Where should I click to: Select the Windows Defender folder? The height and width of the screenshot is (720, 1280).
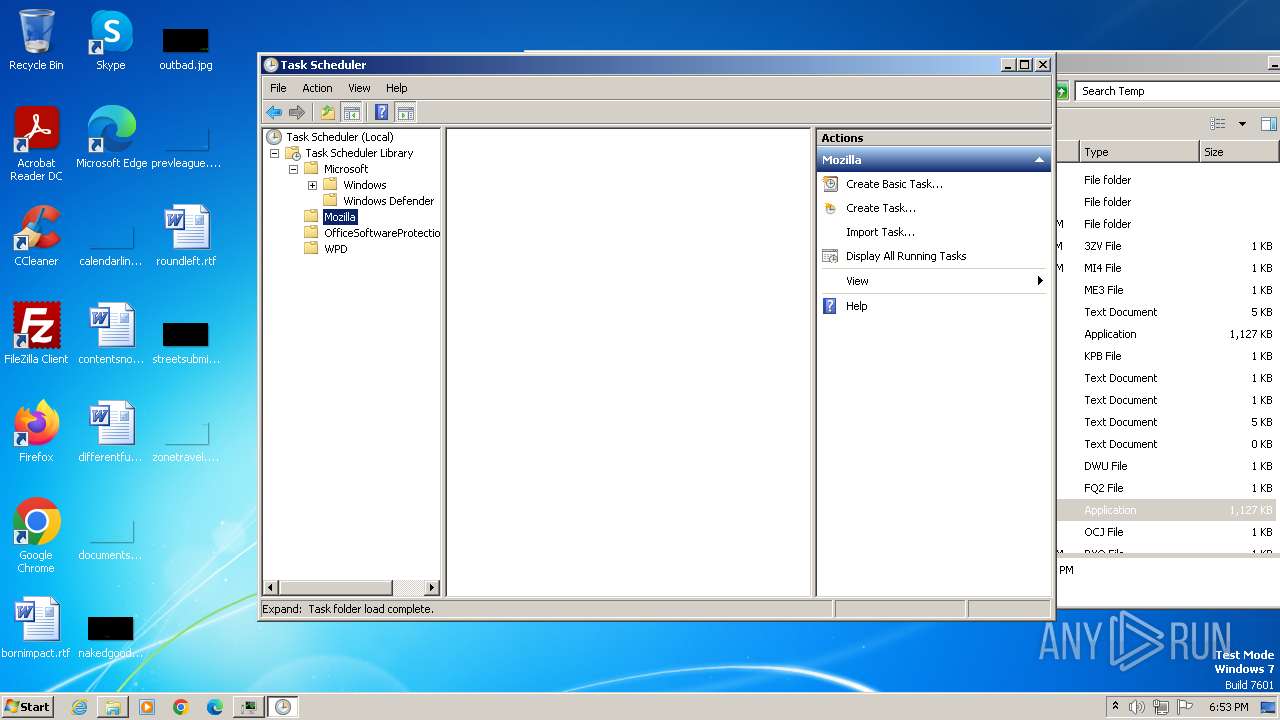point(388,201)
